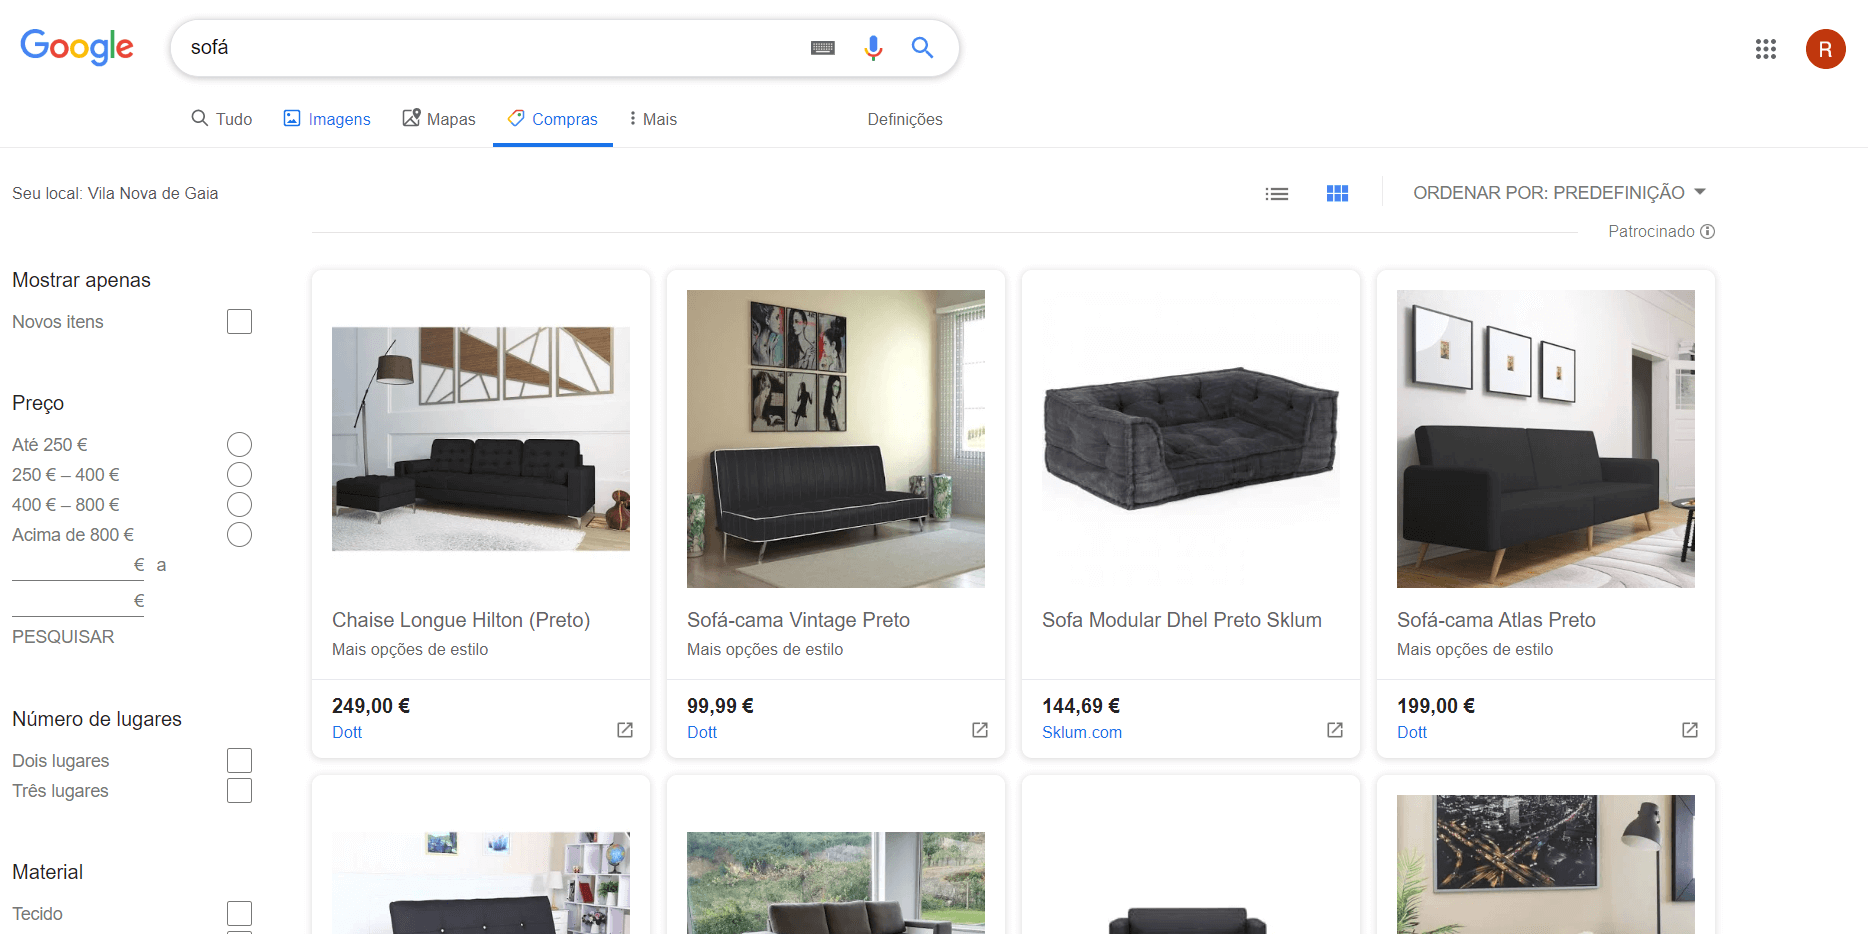Open Chaise Longue Hilton (Preto) title
The height and width of the screenshot is (934, 1868).
pos(461,620)
